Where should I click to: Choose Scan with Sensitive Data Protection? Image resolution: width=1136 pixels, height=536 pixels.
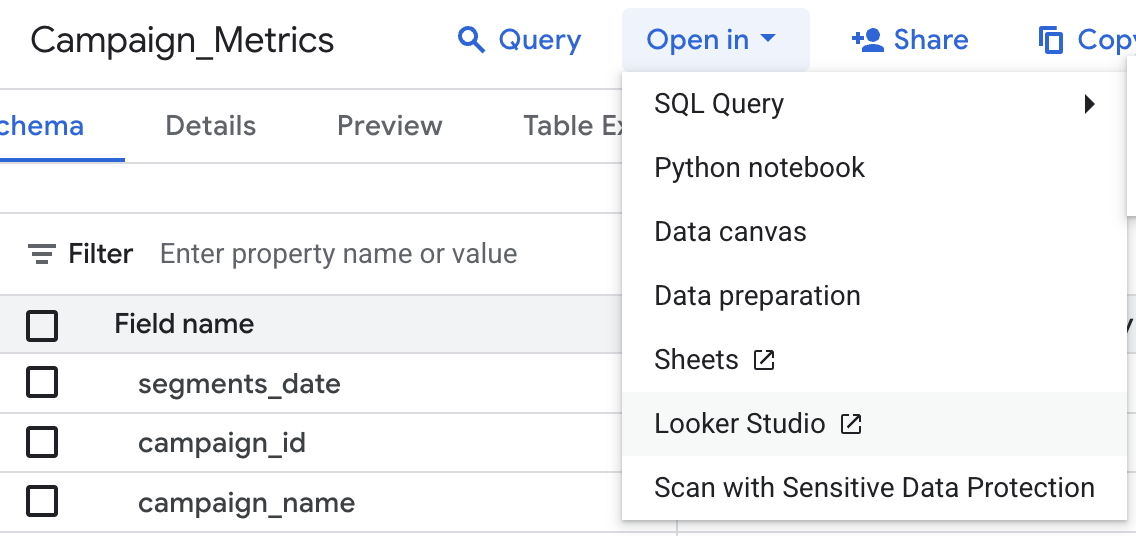click(x=874, y=488)
